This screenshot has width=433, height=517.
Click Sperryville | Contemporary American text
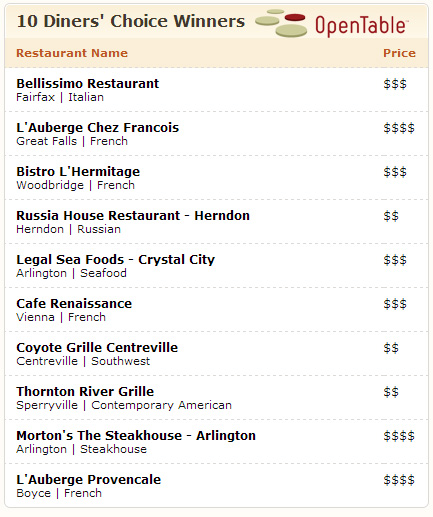[x=124, y=405]
